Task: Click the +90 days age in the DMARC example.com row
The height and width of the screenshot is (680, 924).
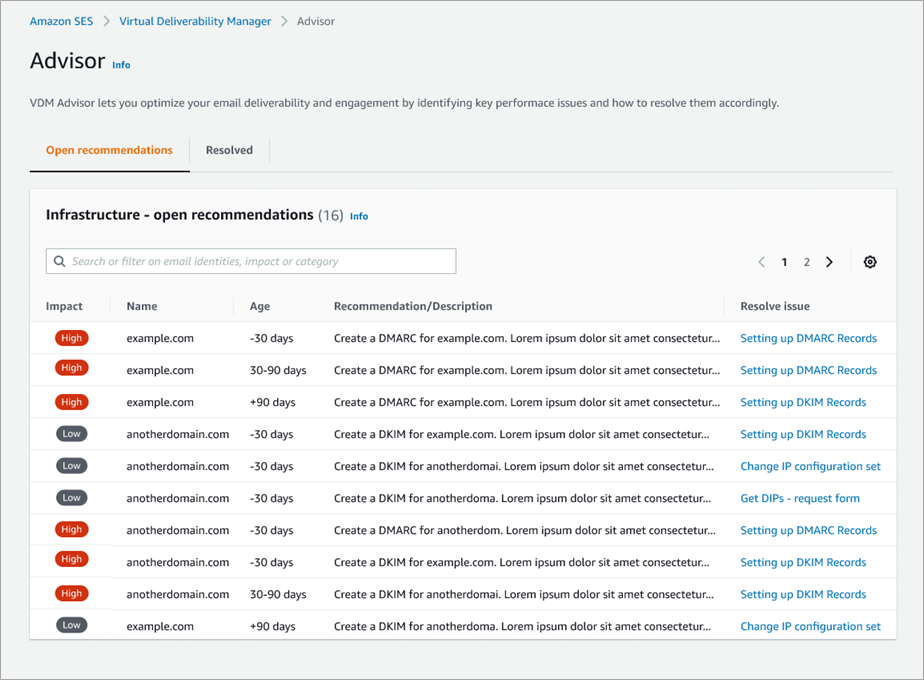Action: (272, 402)
